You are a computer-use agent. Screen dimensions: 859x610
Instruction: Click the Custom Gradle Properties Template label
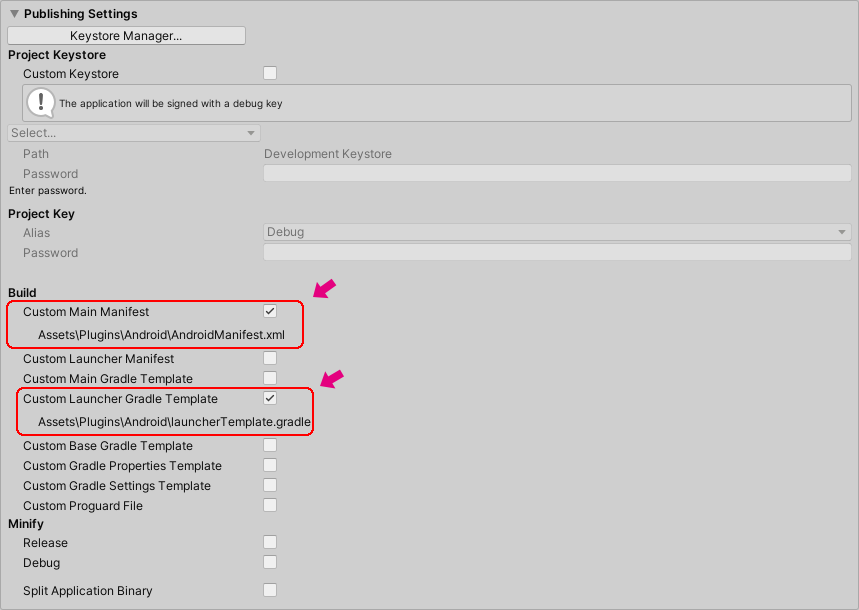[122, 466]
